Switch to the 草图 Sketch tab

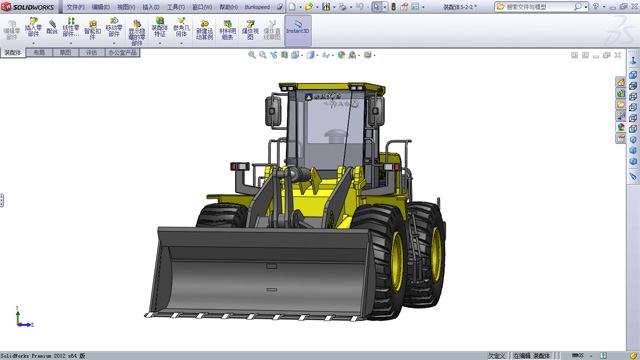[65, 52]
